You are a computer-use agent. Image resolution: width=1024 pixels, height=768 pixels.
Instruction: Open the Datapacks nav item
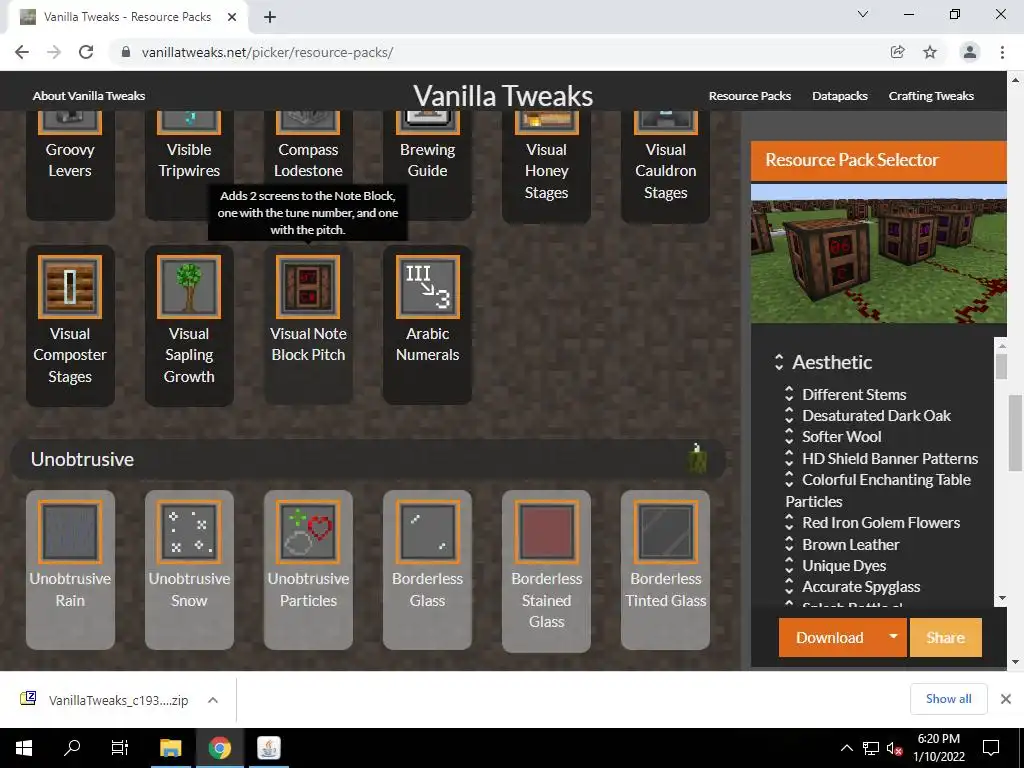(x=840, y=96)
